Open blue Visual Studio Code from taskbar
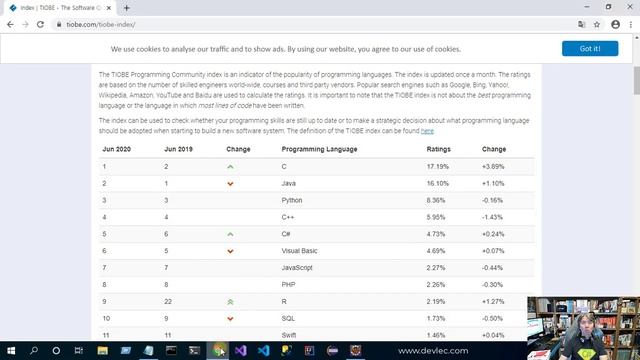Image resolution: width=640 pixels, height=360 pixels. click(x=264, y=351)
